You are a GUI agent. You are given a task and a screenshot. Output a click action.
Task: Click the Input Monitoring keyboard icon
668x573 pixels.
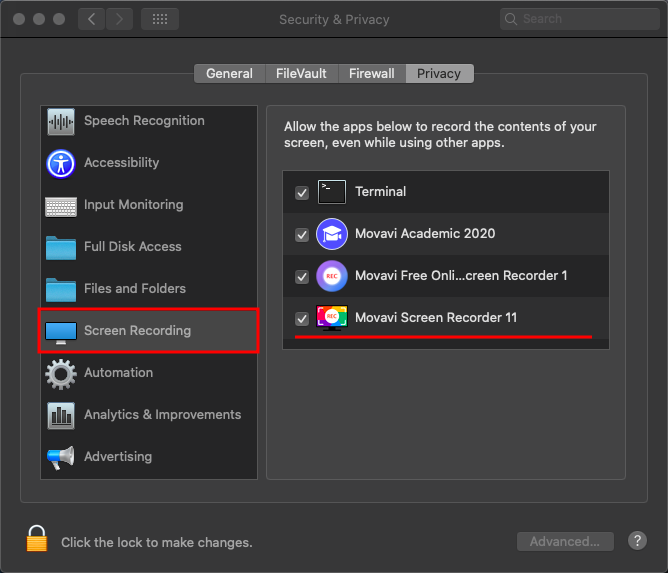click(61, 207)
